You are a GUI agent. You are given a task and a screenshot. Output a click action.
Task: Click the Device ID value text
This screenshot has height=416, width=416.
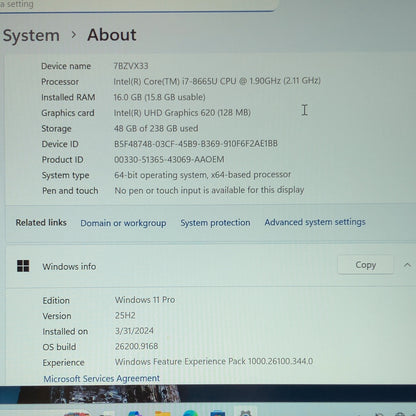coord(196,144)
